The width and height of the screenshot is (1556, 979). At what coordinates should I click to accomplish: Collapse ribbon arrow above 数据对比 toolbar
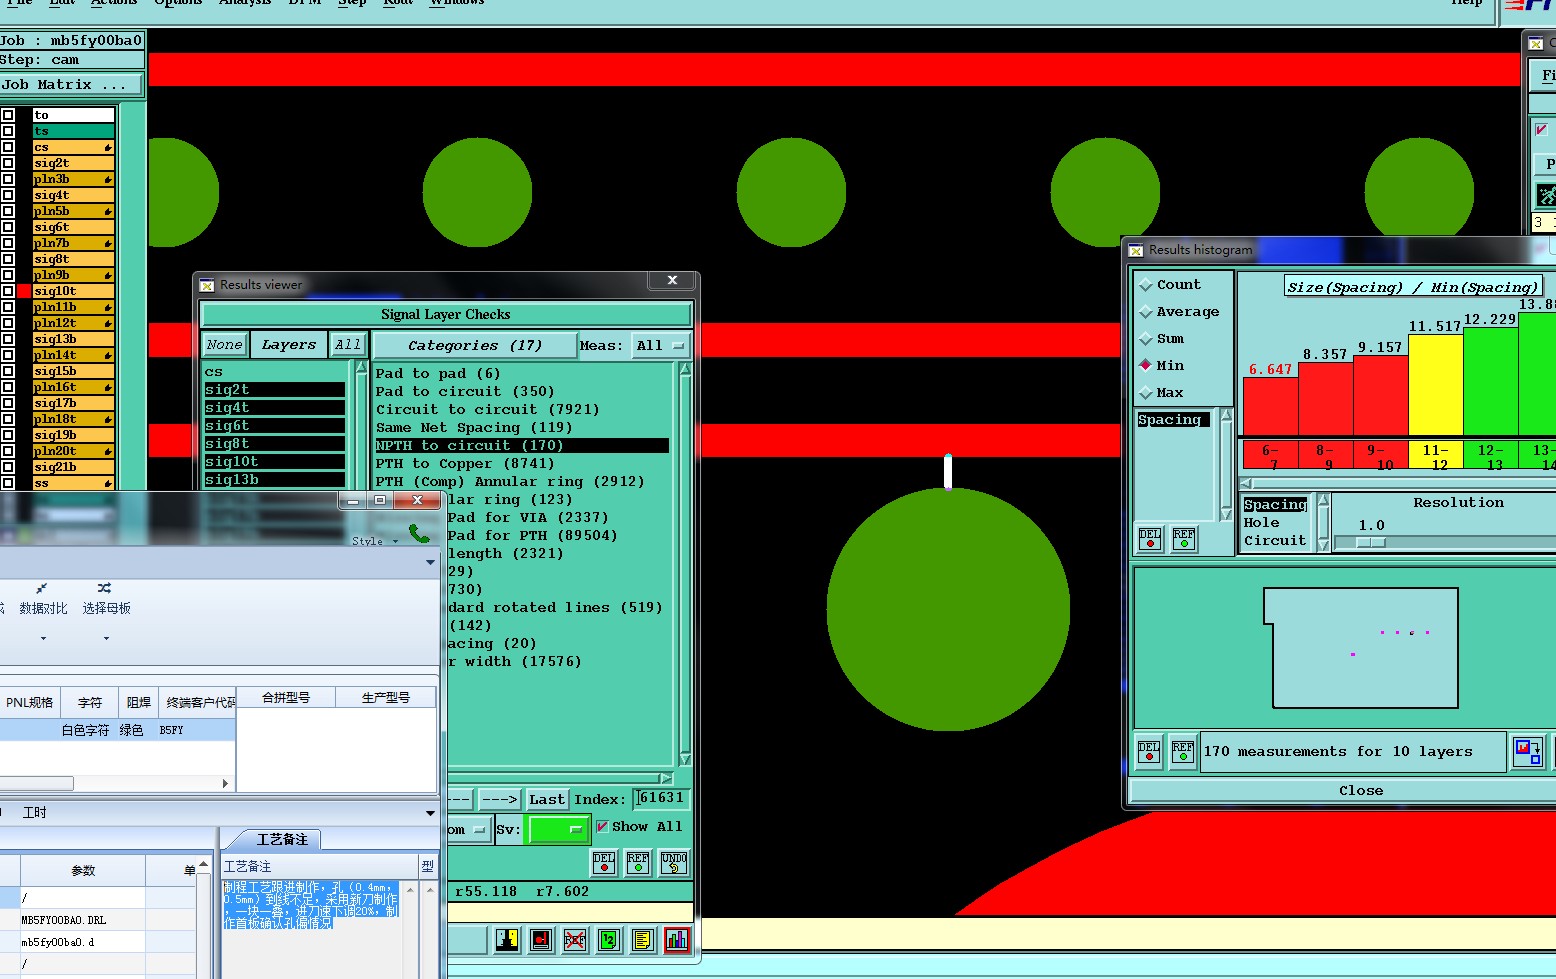(430, 562)
